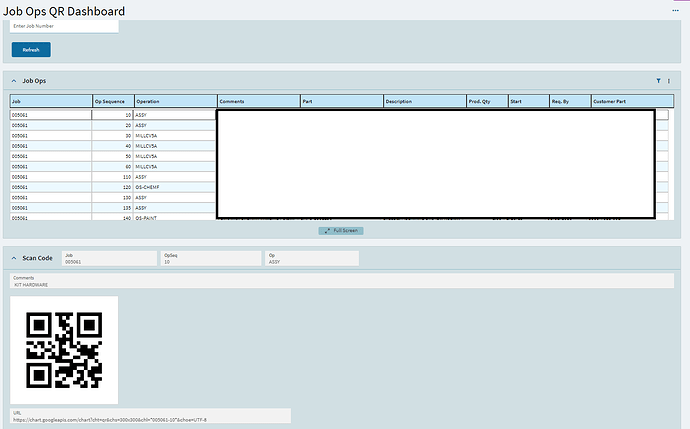This screenshot has width=690, height=429.
Task: Open the Job Ops panel options menu
Action: (669, 81)
